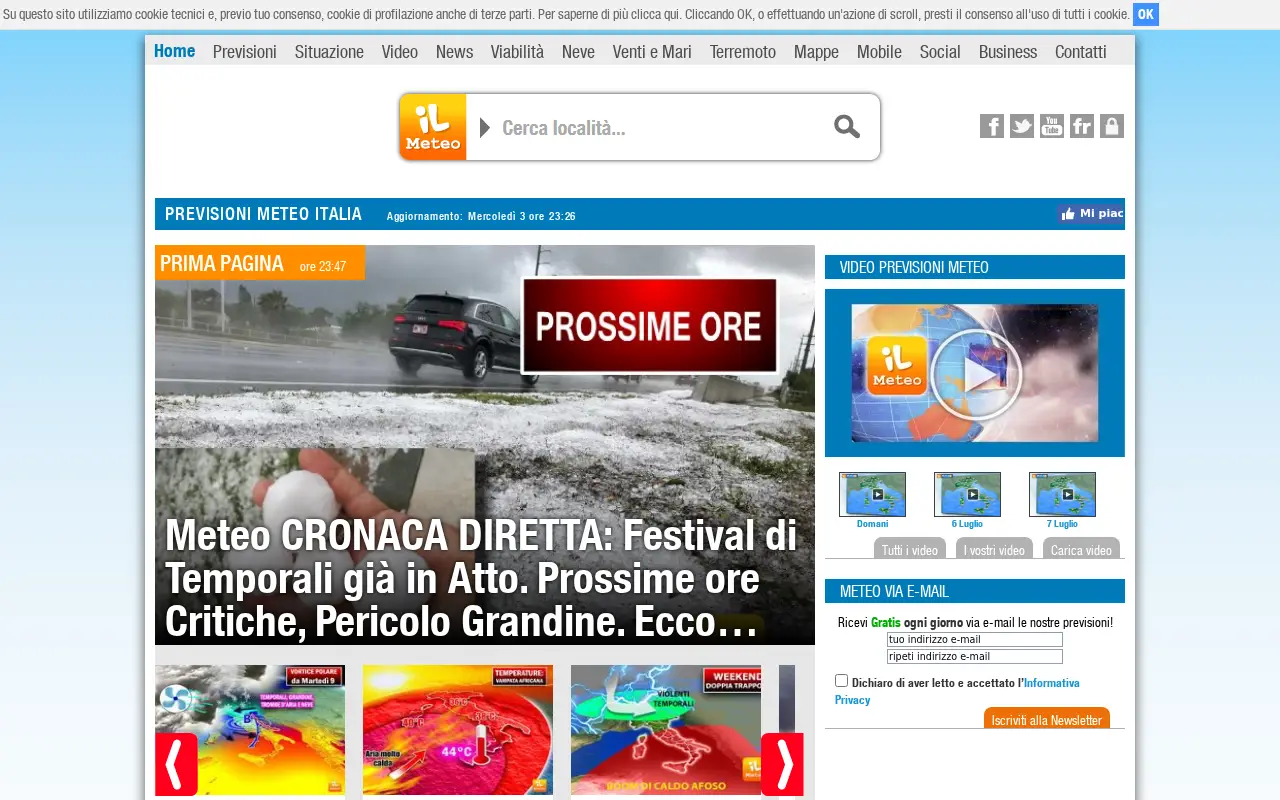This screenshot has height=800, width=1280.
Task: Open the 'Tutti i video' tab
Action: tap(910, 548)
